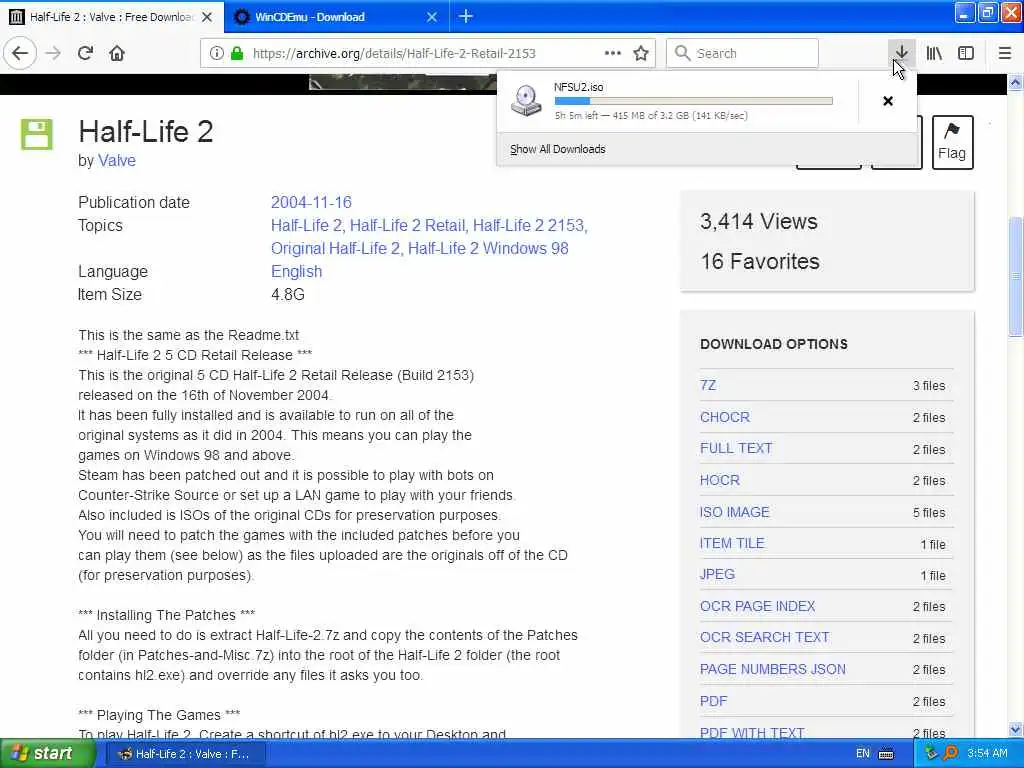1024x768 pixels.
Task: Click inside the Search box
Action: coord(742,53)
